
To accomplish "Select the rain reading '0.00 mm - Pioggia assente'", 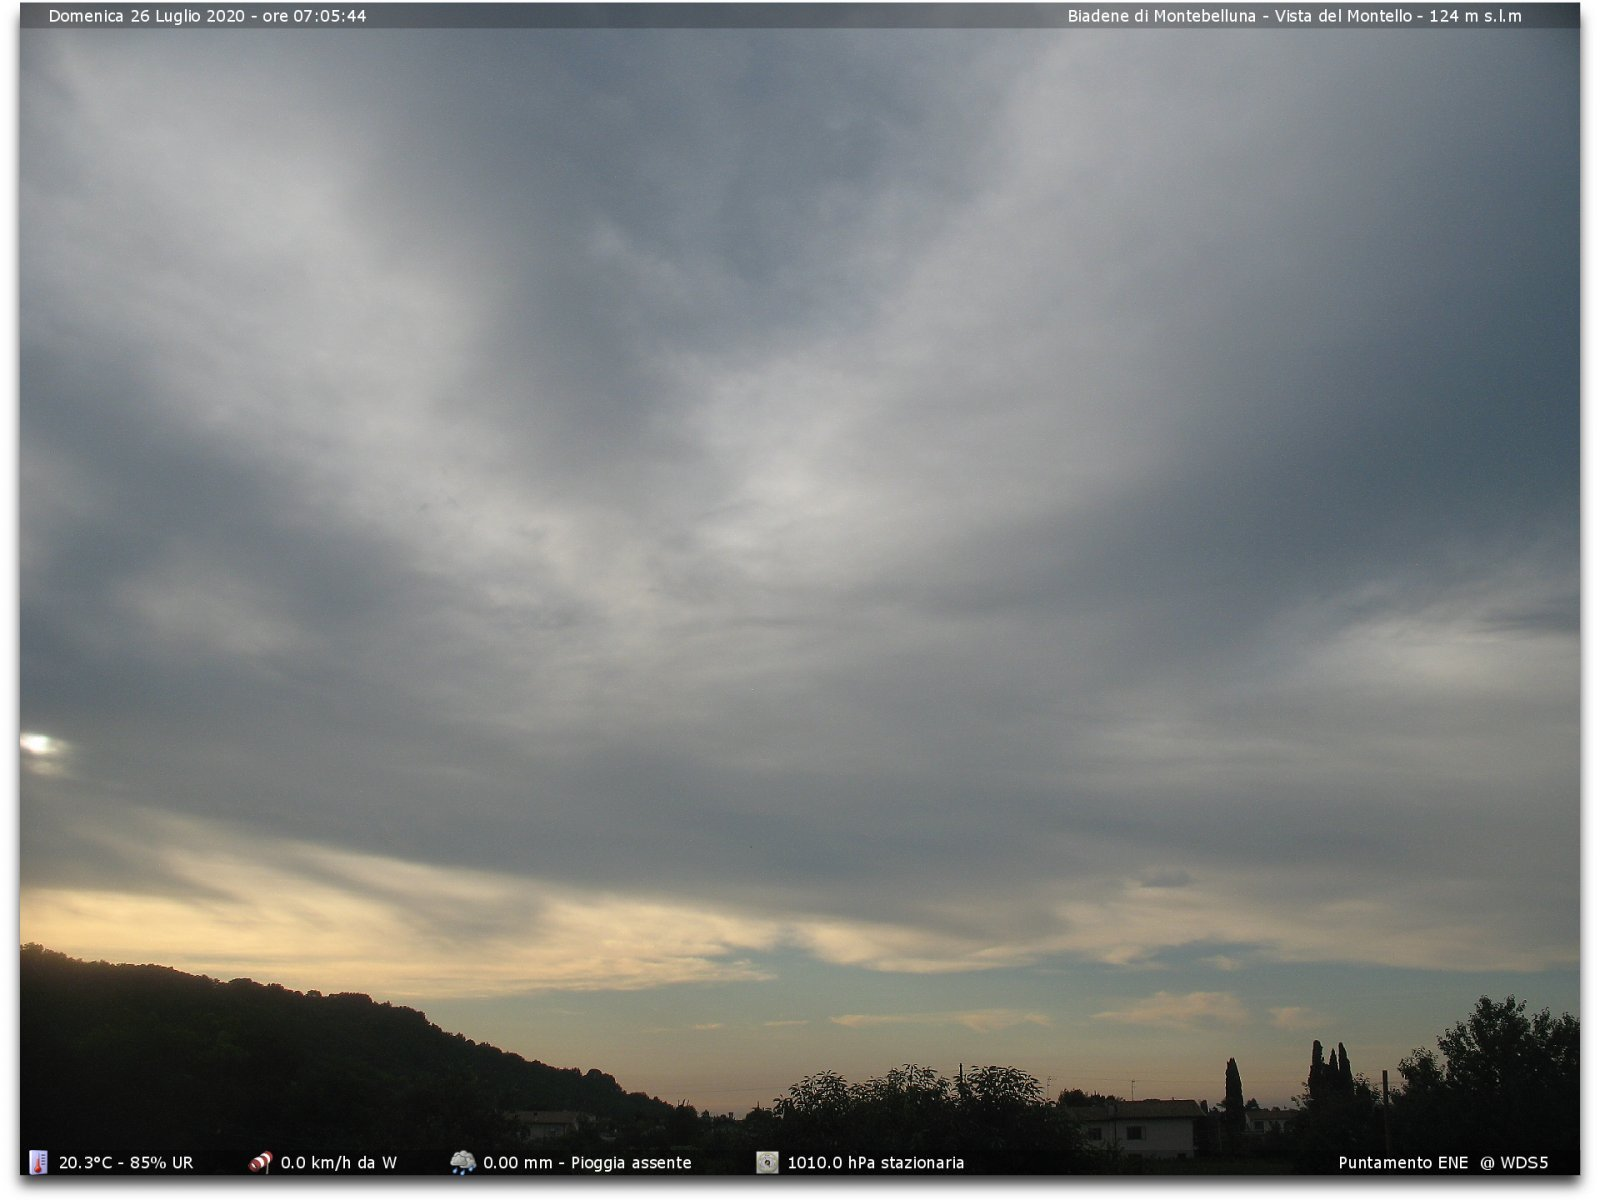I will pyautogui.click(x=587, y=1163).
